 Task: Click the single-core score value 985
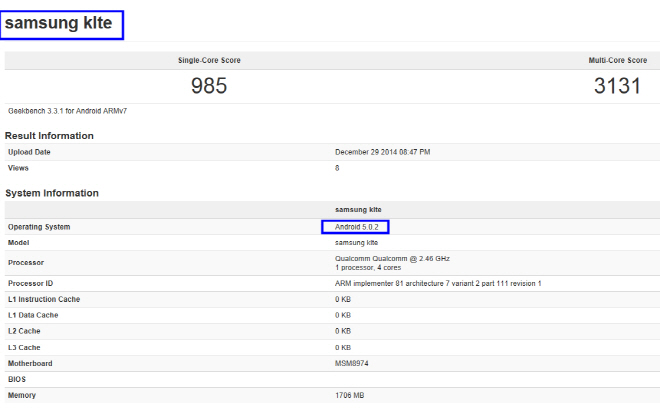point(209,86)
